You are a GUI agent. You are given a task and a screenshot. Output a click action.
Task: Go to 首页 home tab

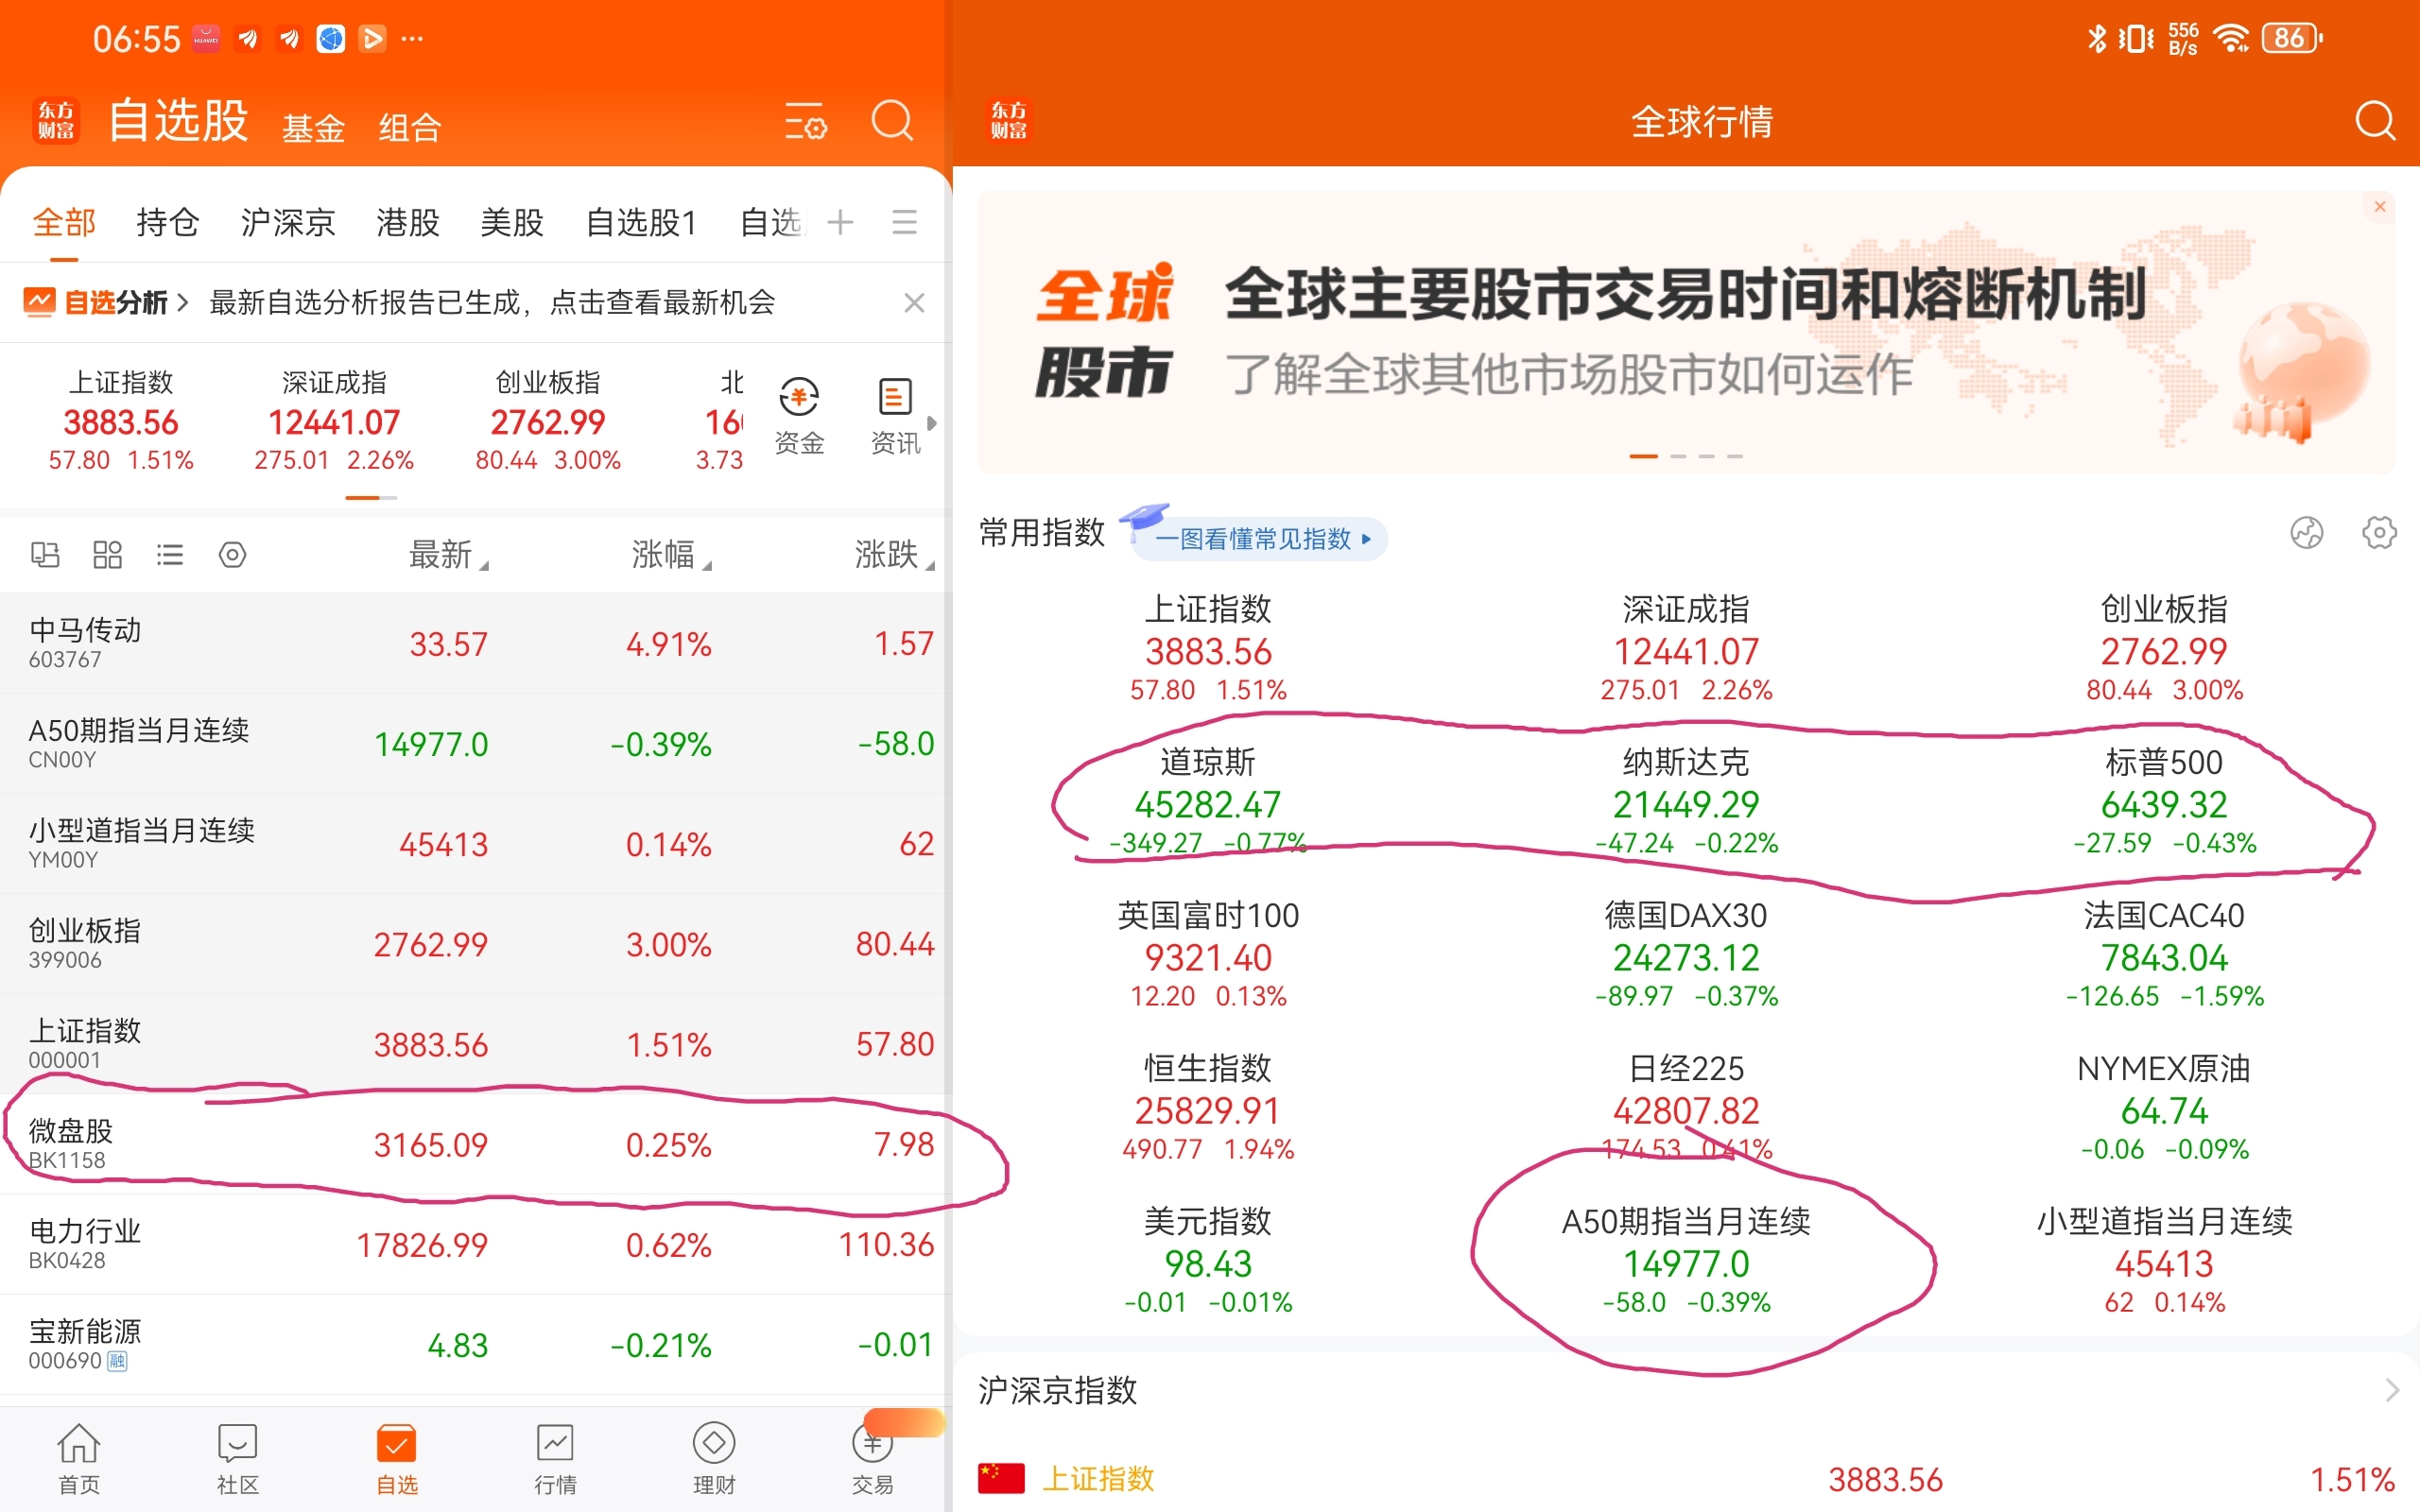[79, 1459]
